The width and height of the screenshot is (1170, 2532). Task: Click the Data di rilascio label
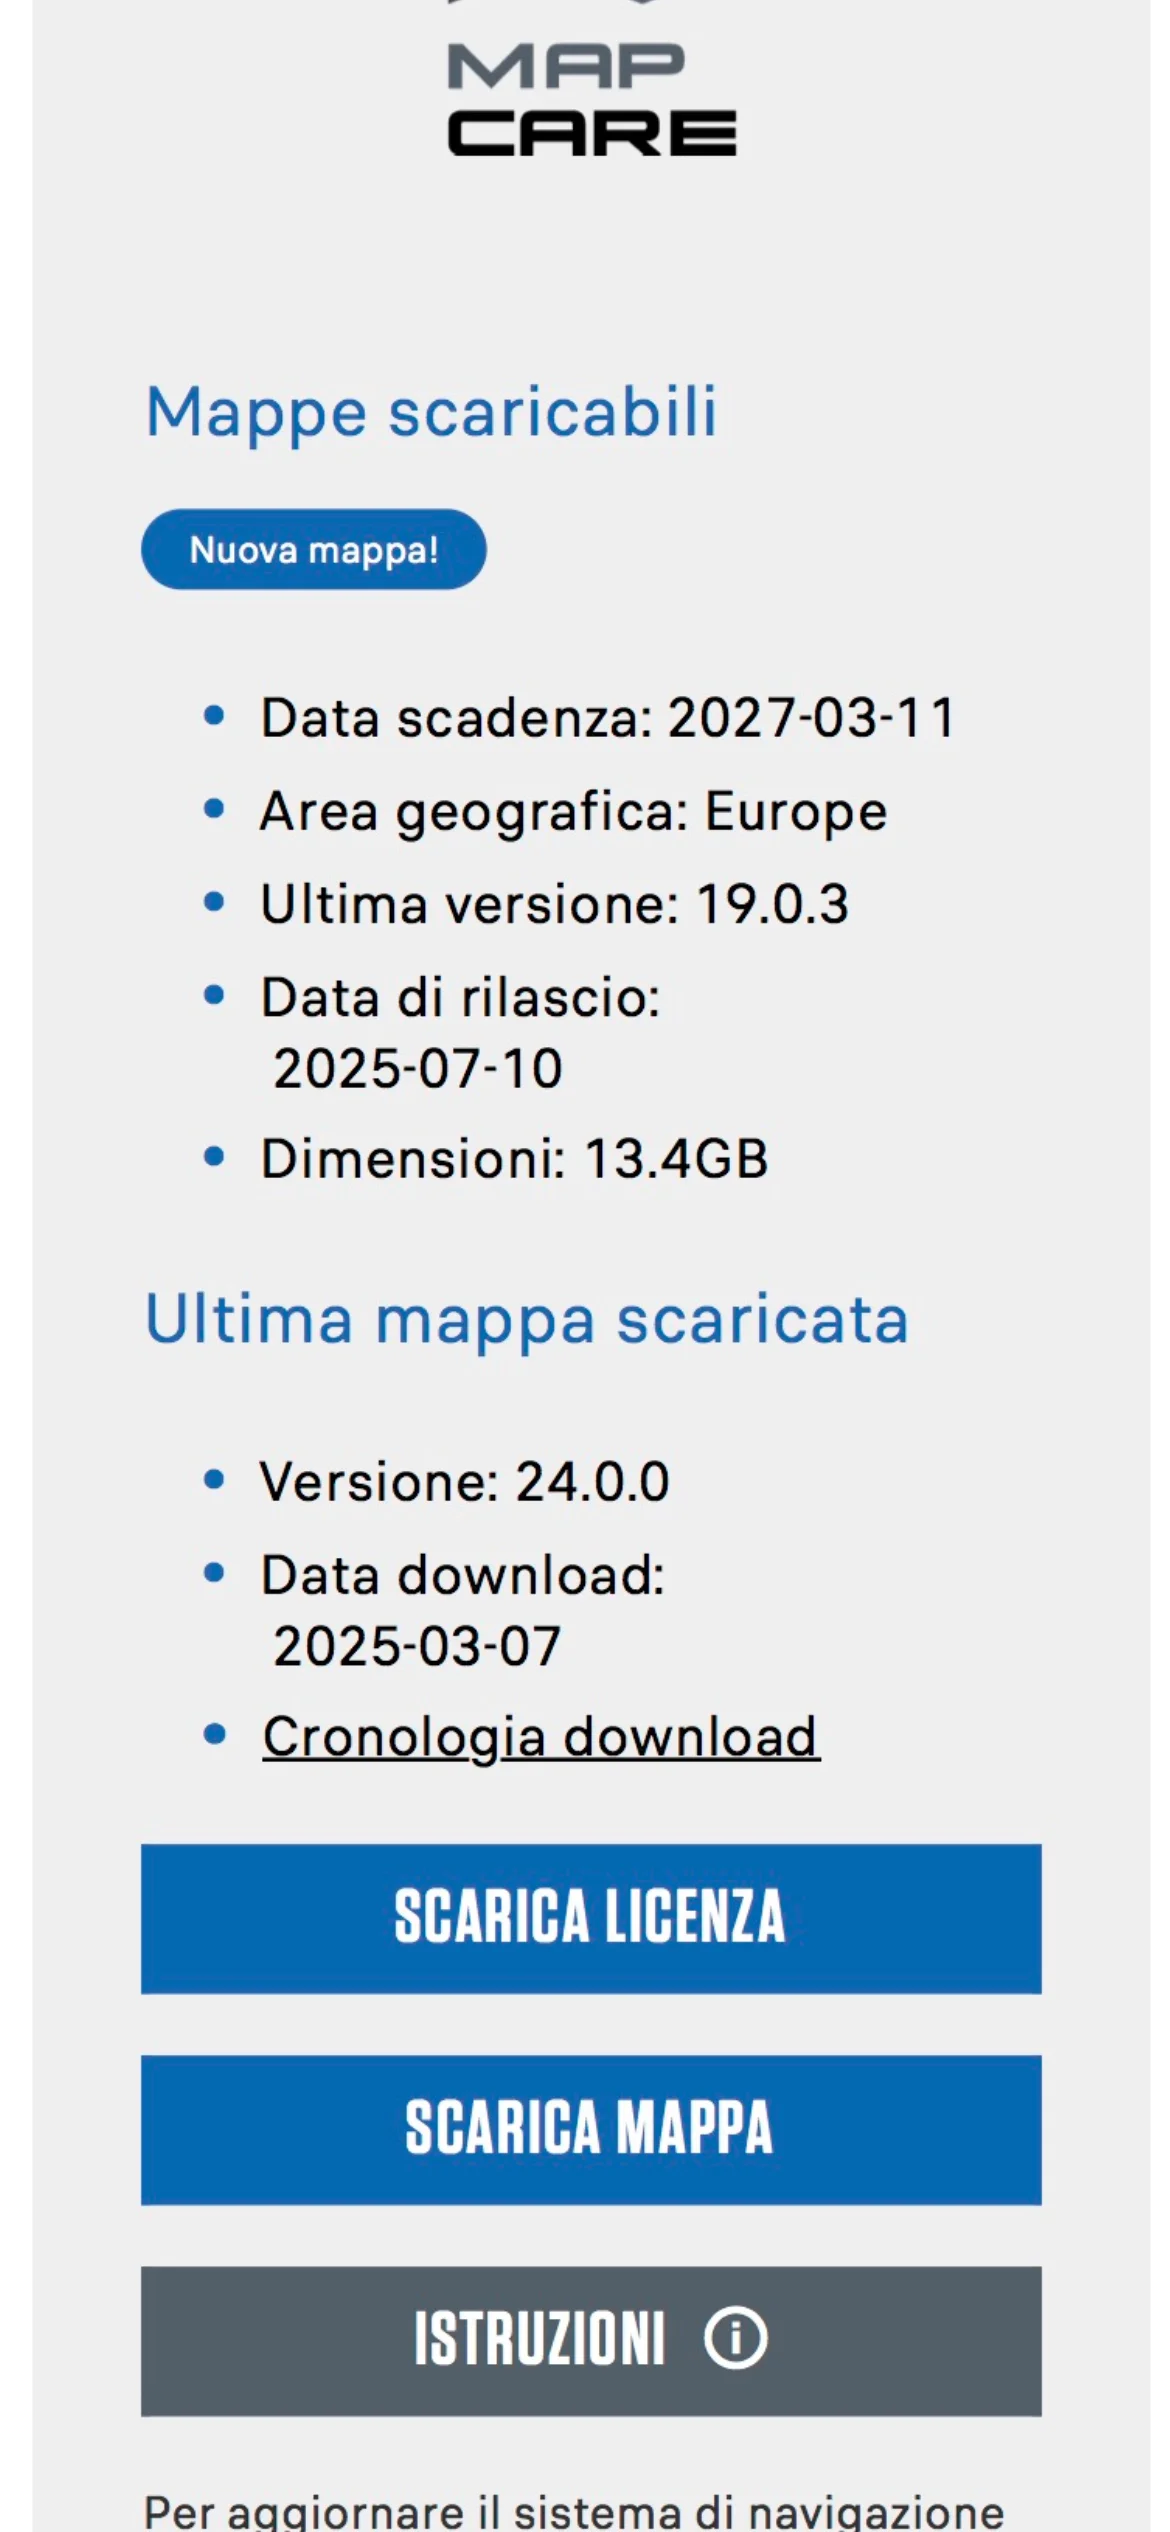tap(461, 997)
